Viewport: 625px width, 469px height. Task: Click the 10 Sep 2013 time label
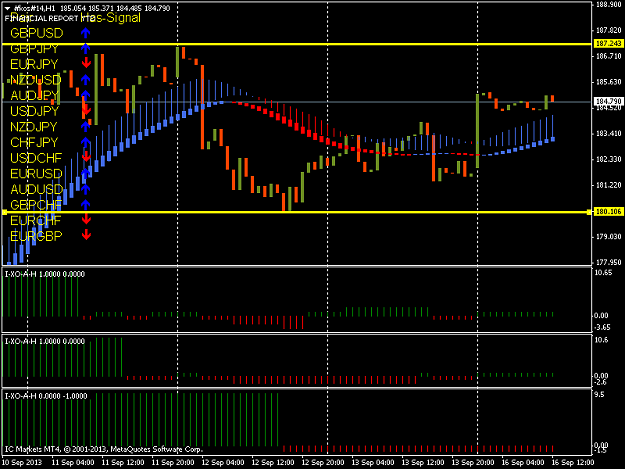tap(22, 462)
